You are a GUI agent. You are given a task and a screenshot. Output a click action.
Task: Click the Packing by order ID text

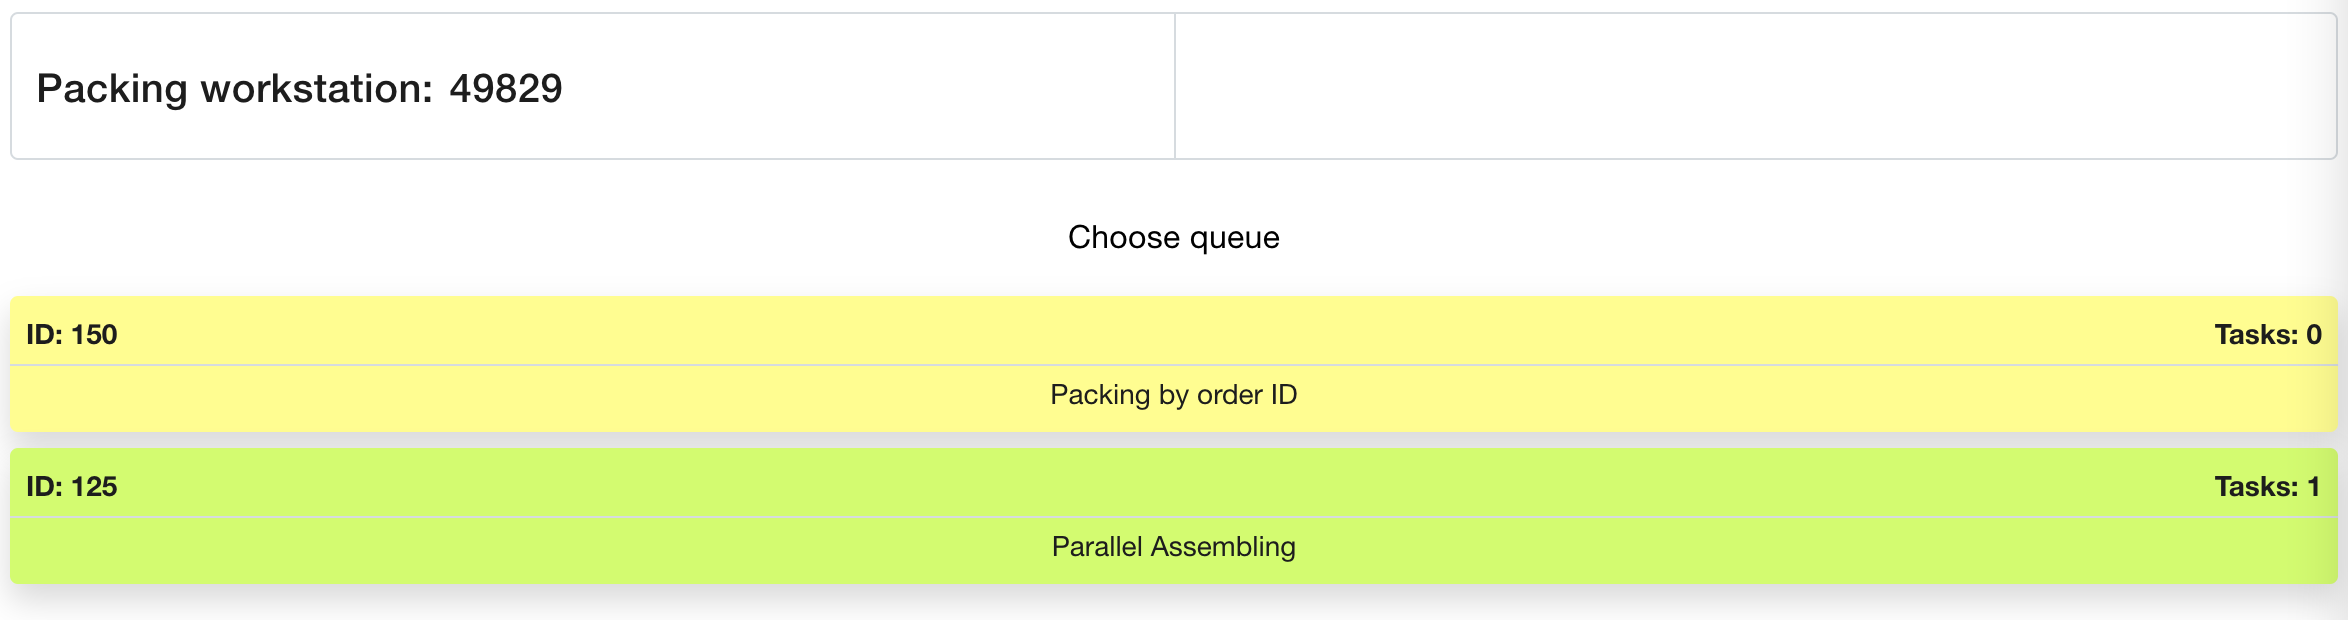1174,395
